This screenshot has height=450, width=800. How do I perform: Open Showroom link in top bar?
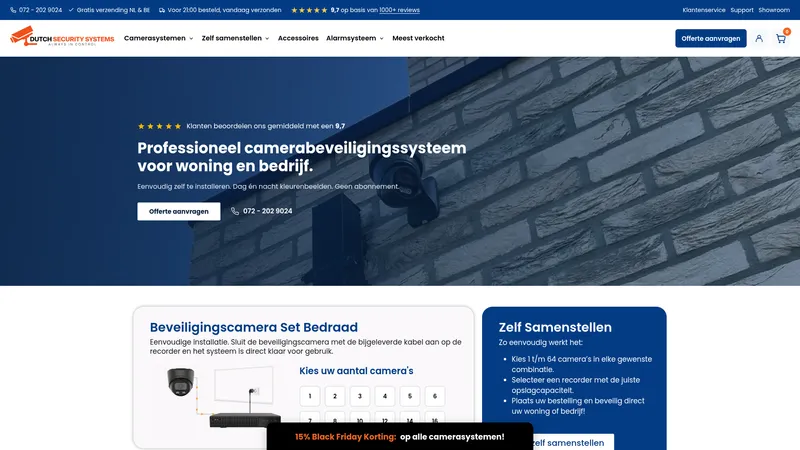click(774, 10)
